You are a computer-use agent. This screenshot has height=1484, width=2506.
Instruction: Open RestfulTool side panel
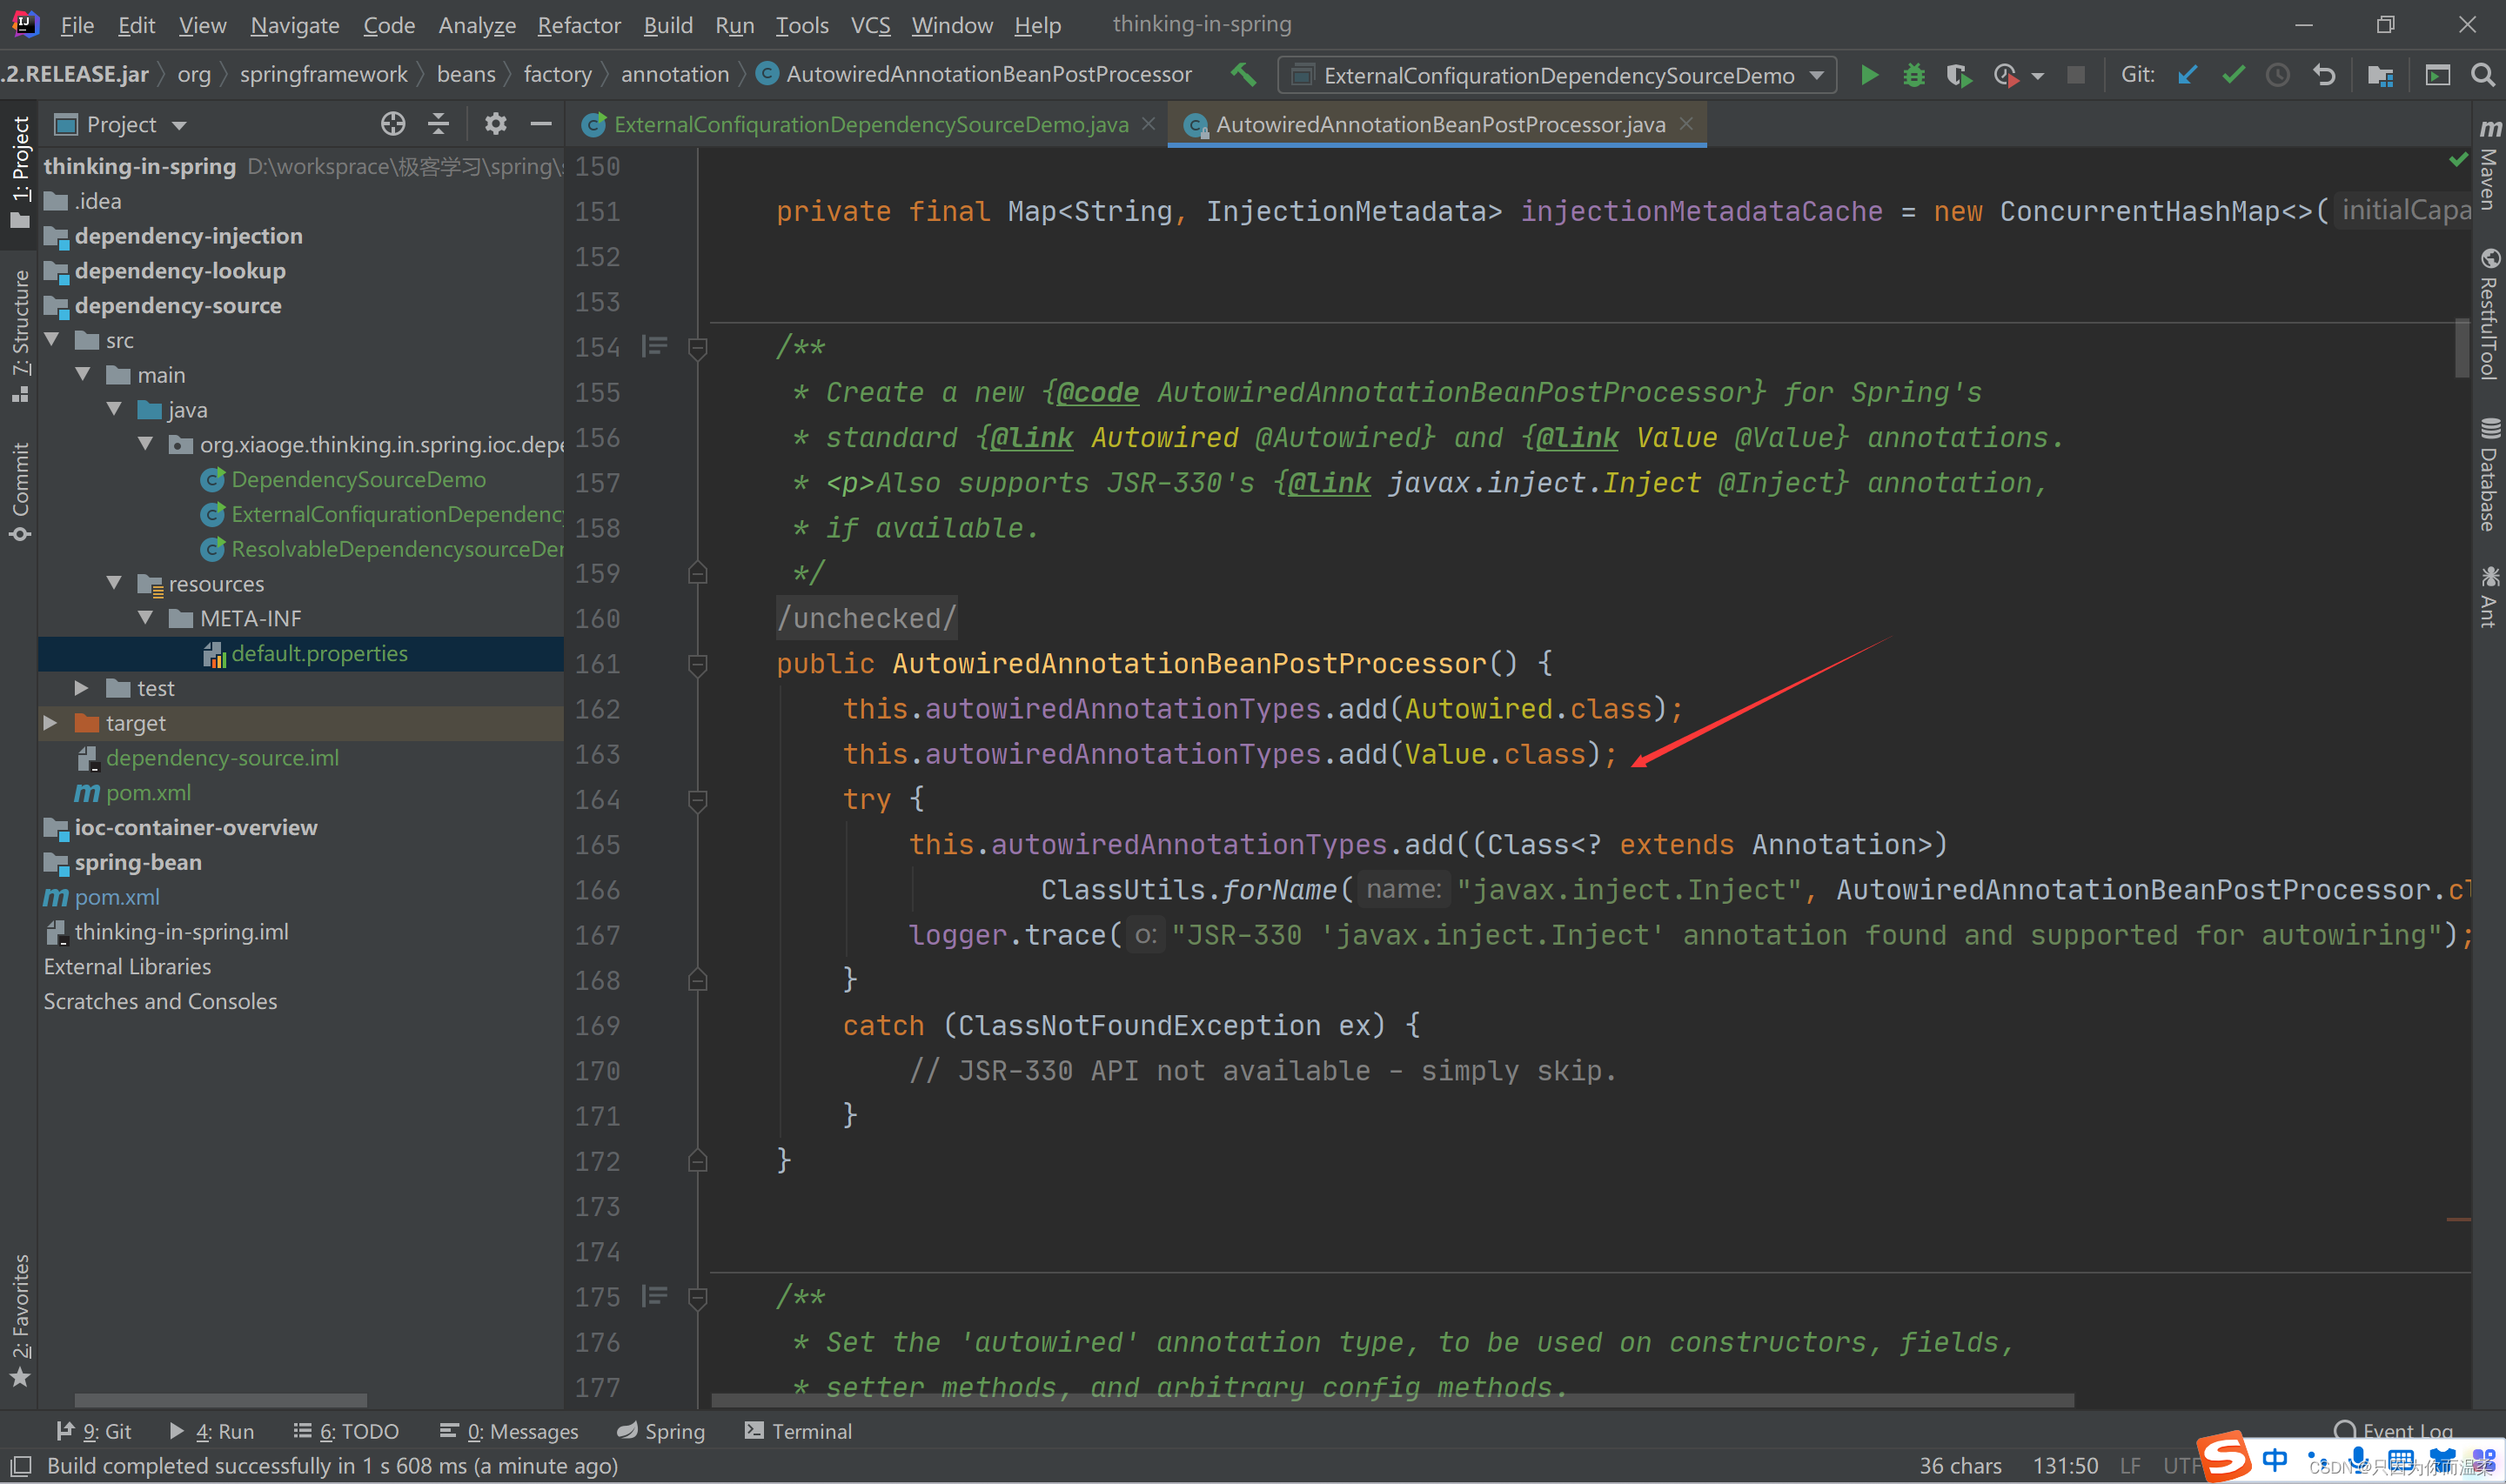[x=2489, y=314]
